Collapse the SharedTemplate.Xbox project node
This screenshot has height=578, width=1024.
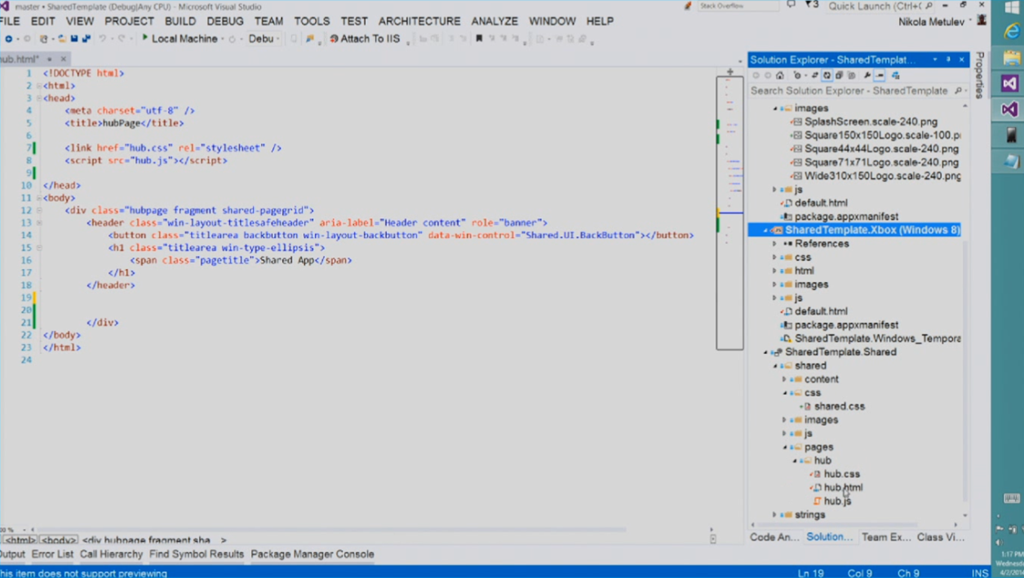[x=765, y=231]
